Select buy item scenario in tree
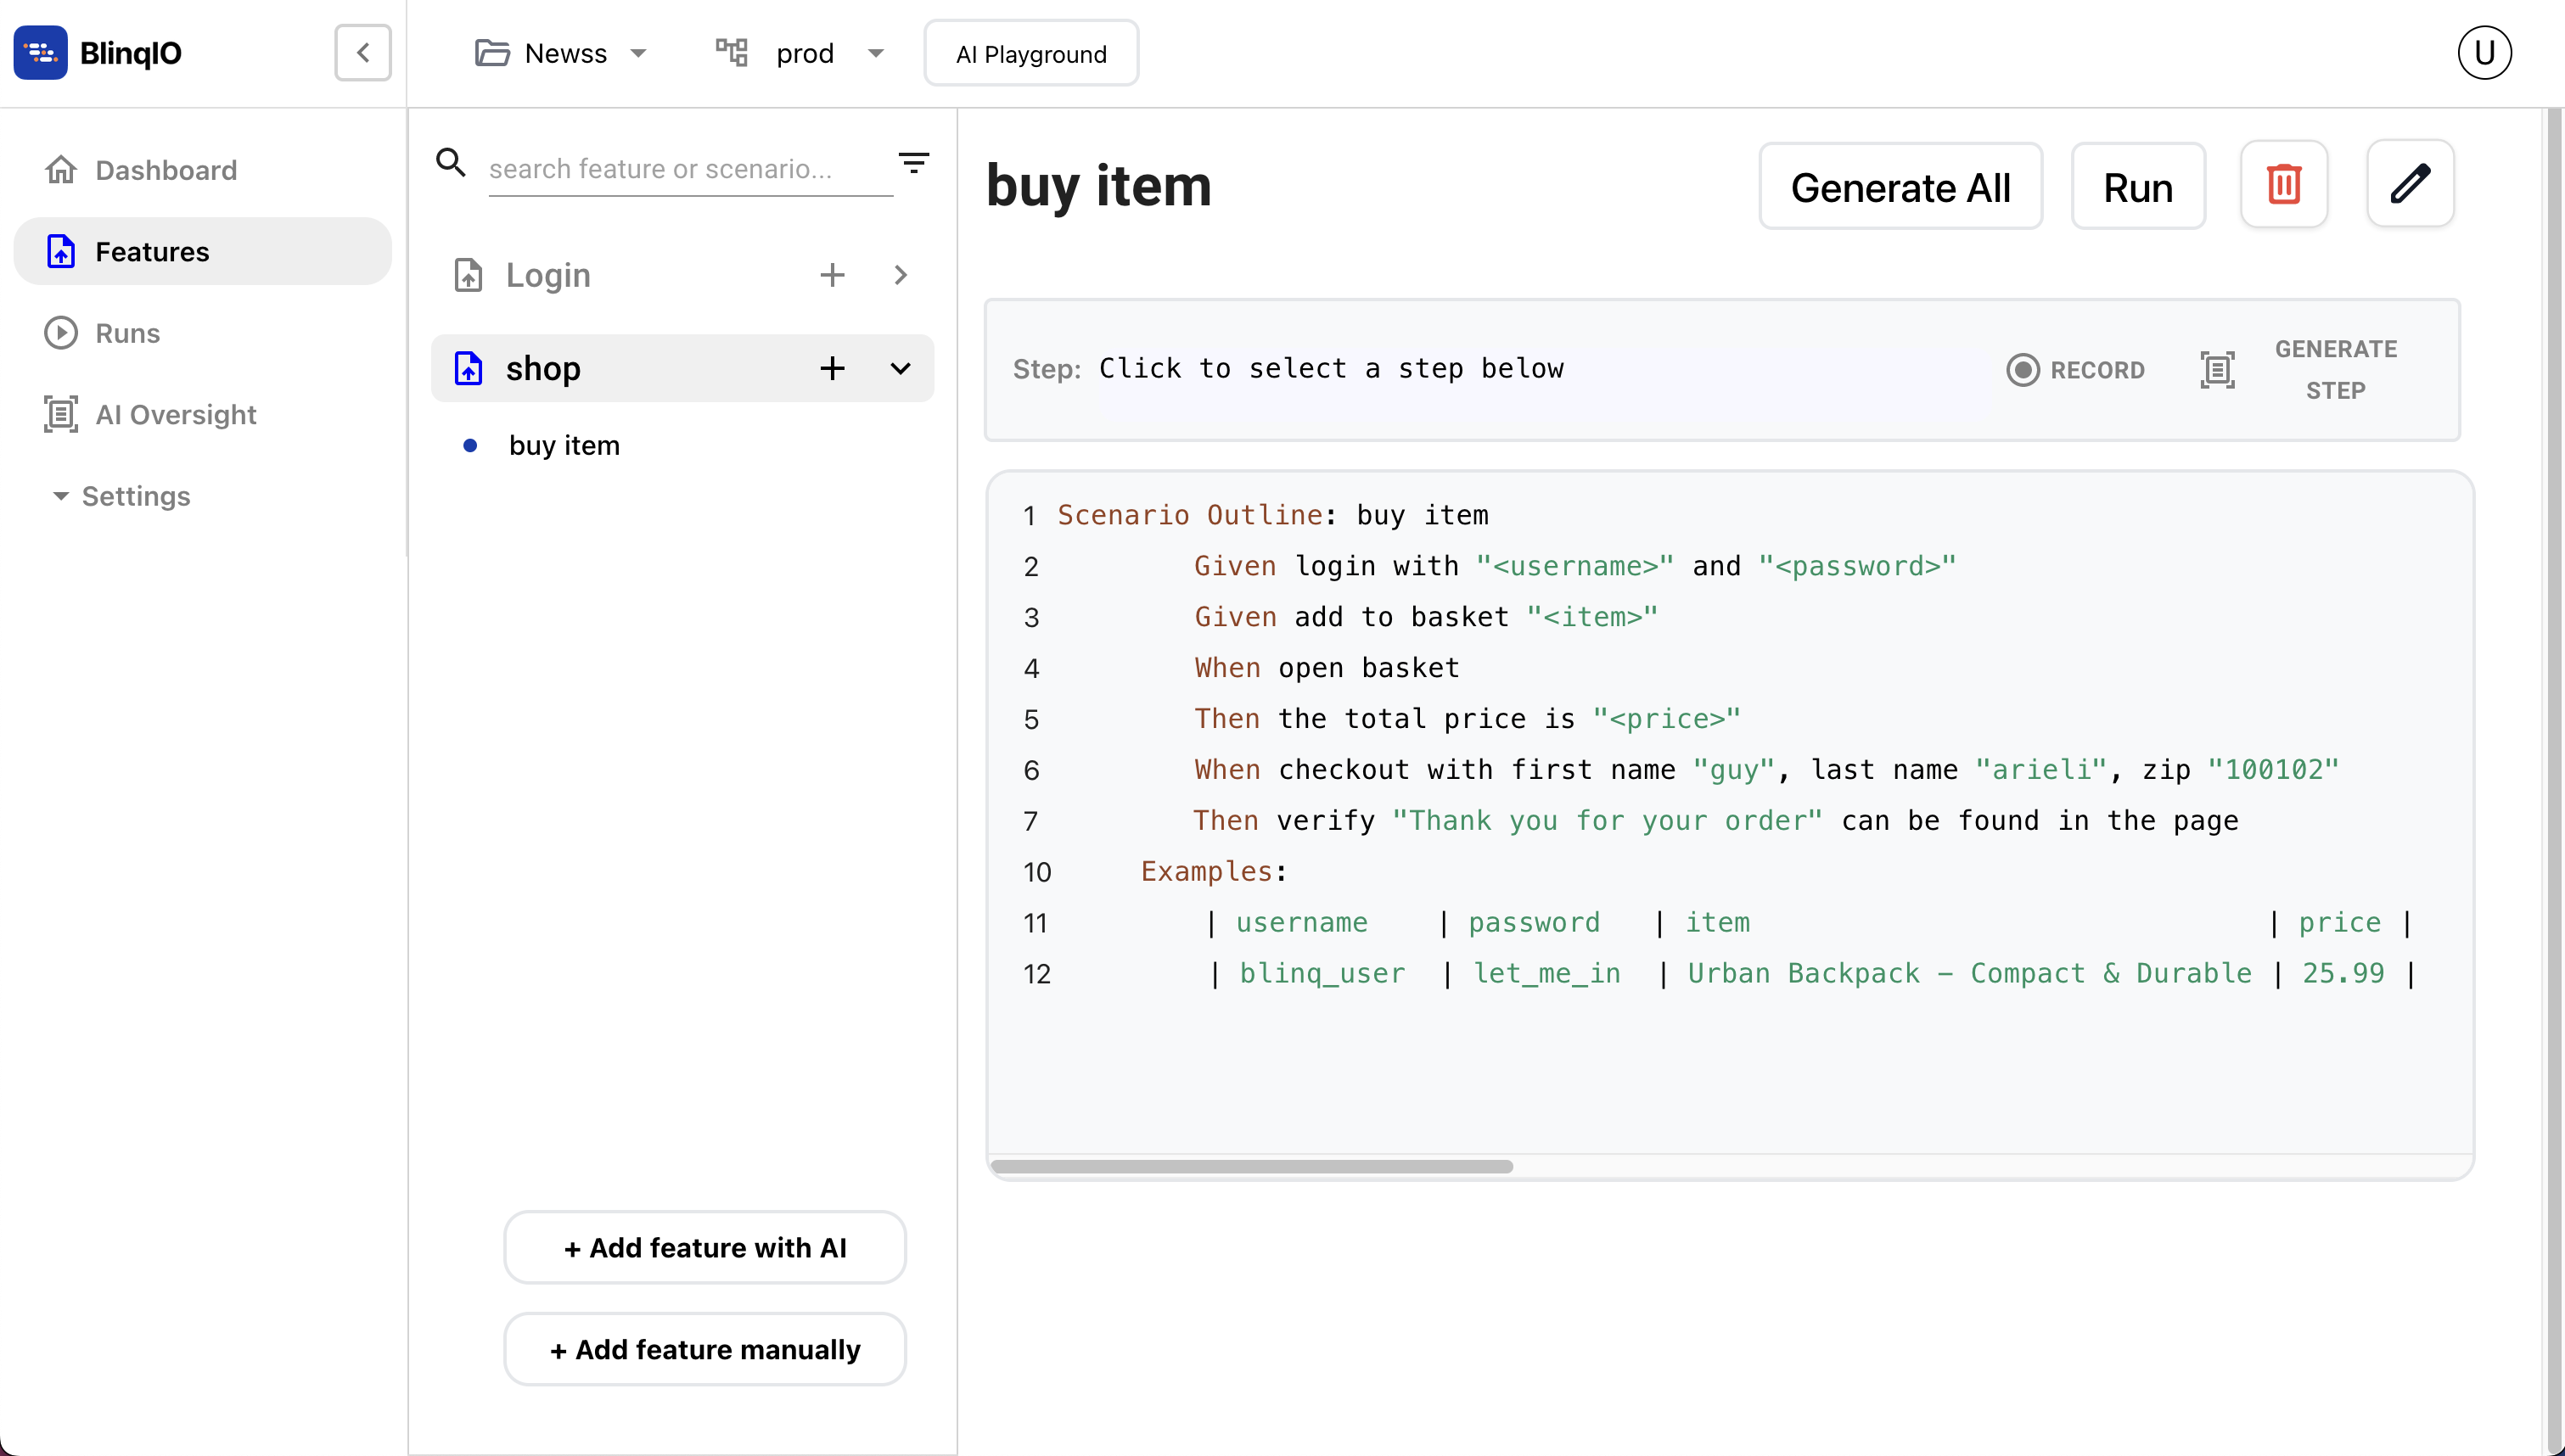Viewport: 2565px width, 1456px height. [x=564, y=445]
